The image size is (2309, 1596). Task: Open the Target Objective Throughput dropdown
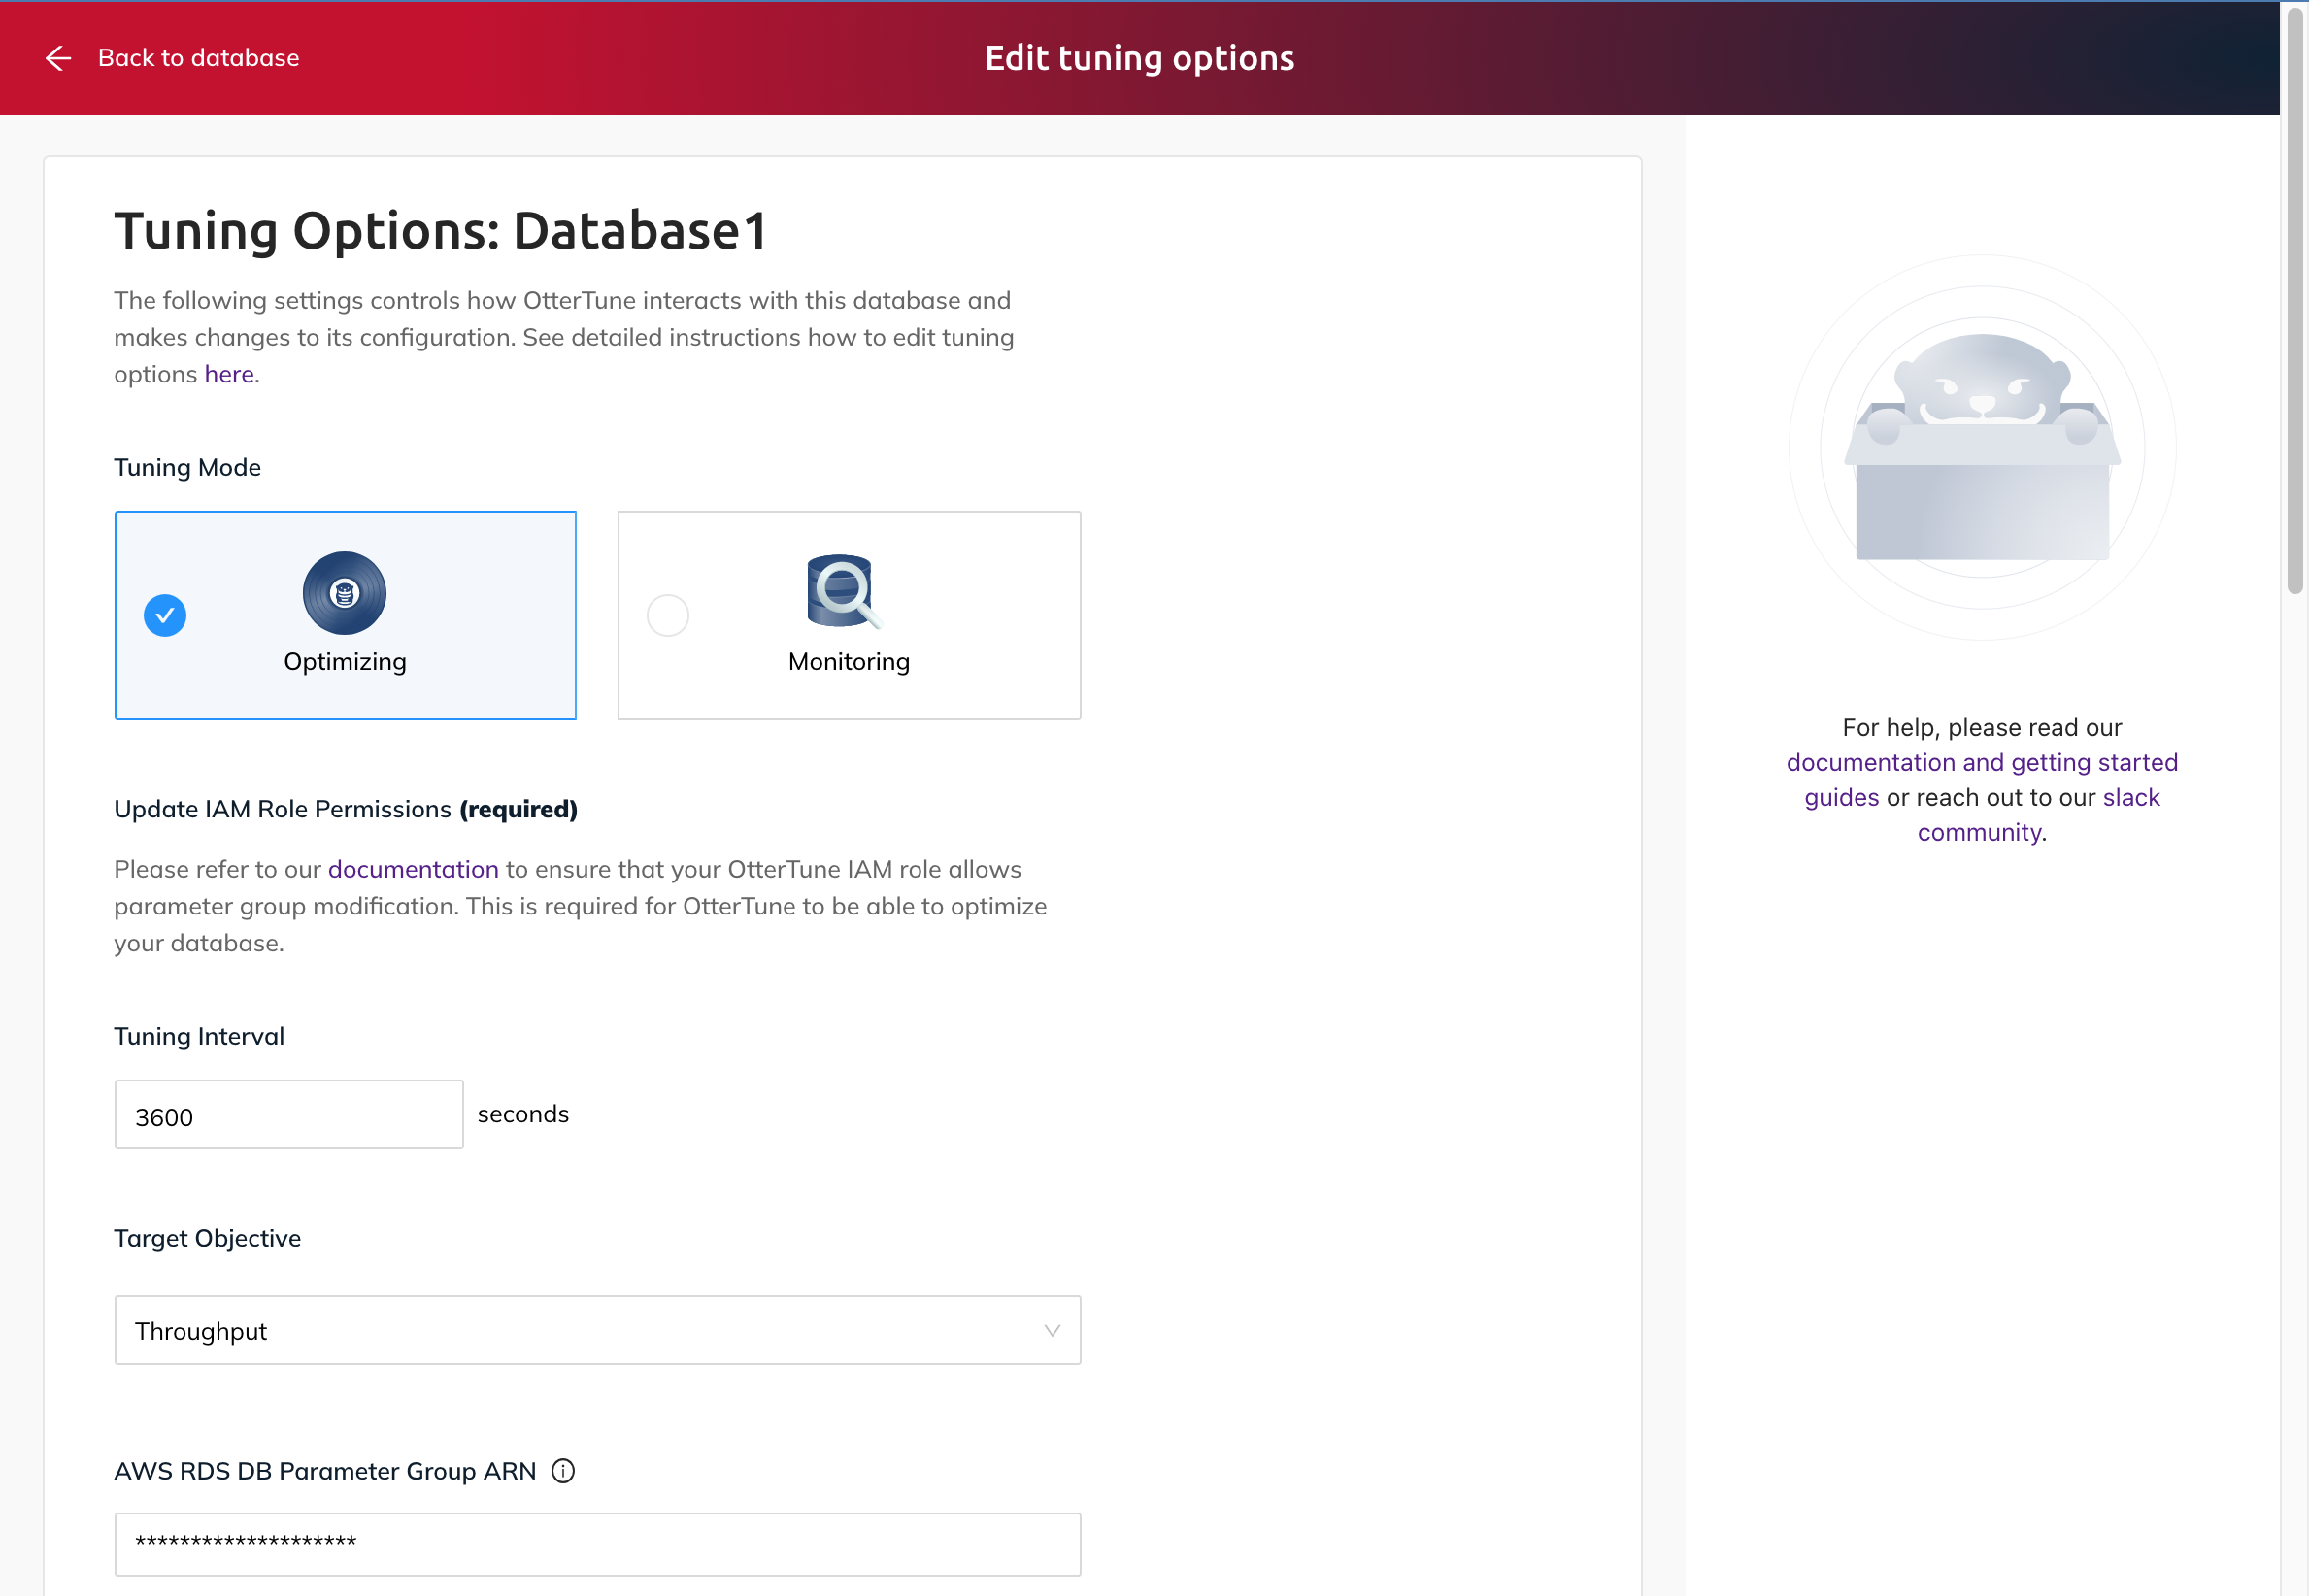pos(598,1331)
